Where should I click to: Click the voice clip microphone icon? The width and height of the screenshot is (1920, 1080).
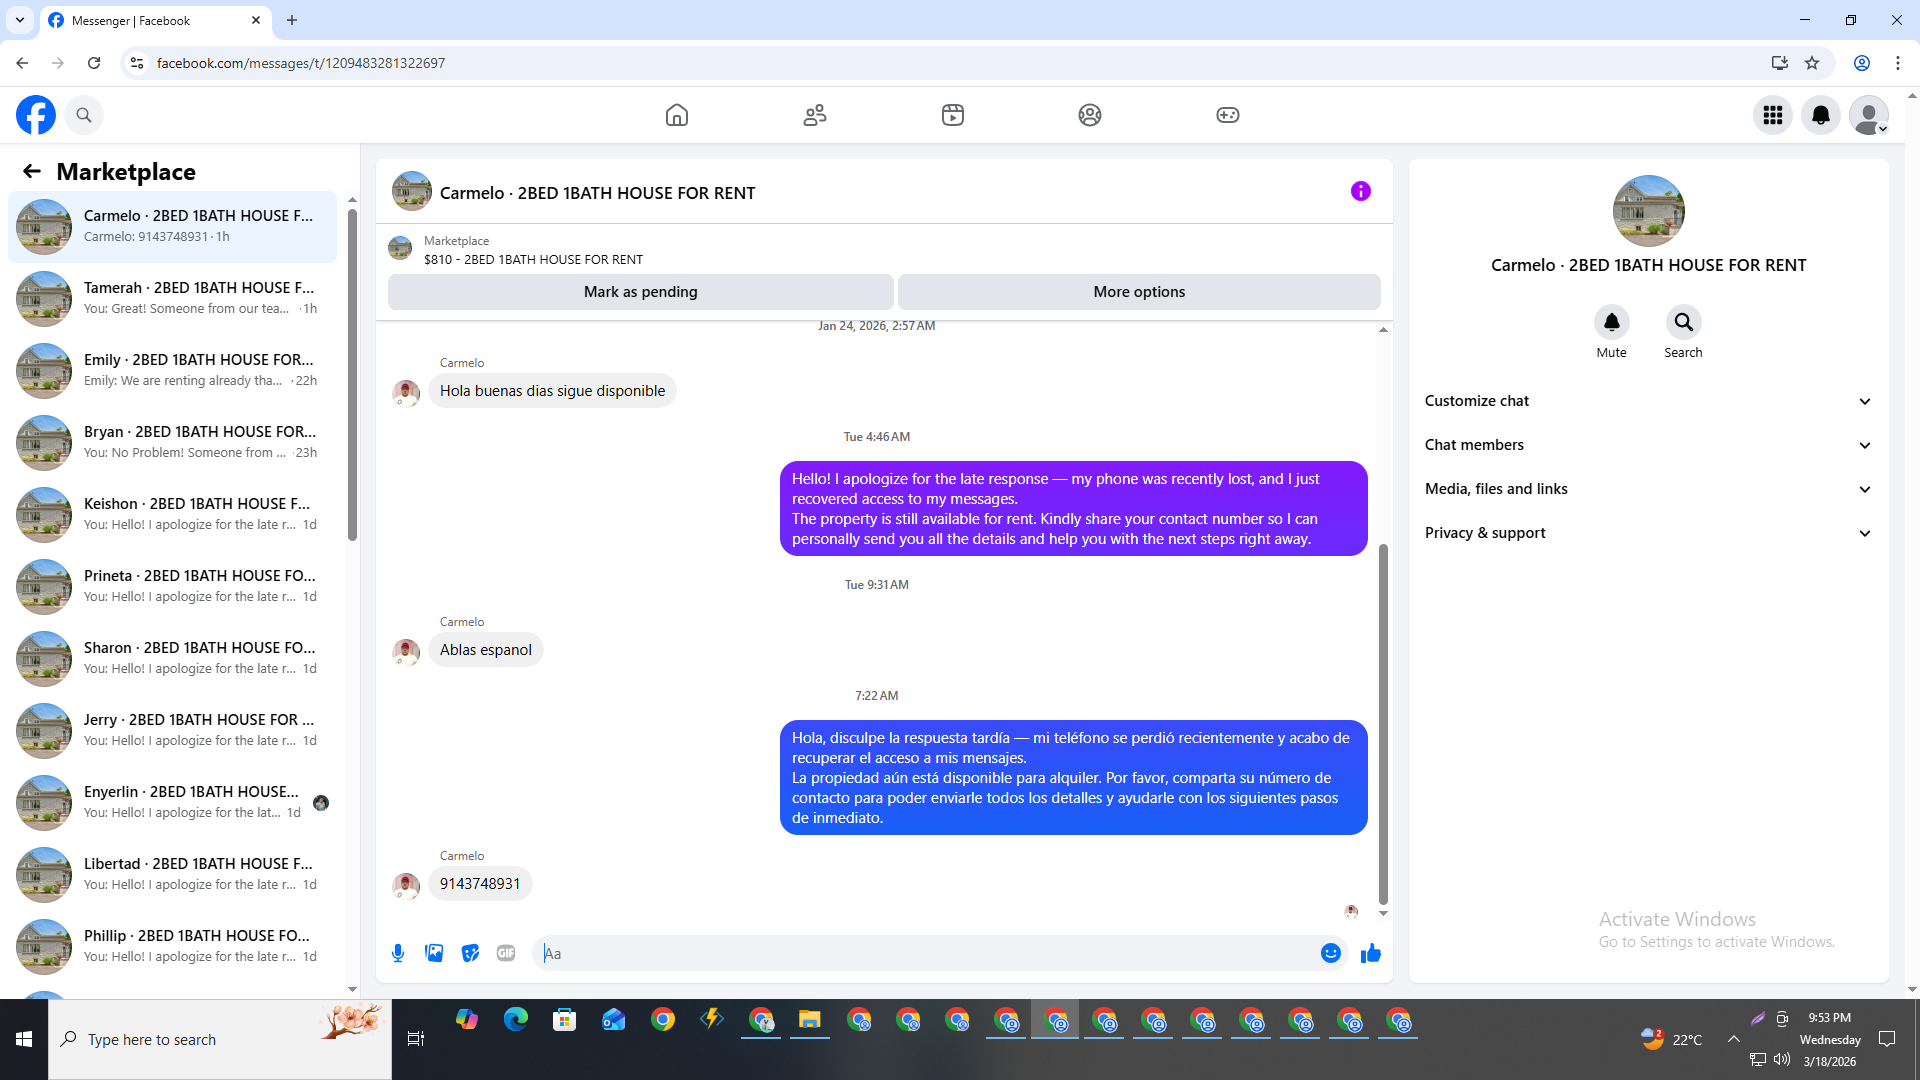click(398, 953)
